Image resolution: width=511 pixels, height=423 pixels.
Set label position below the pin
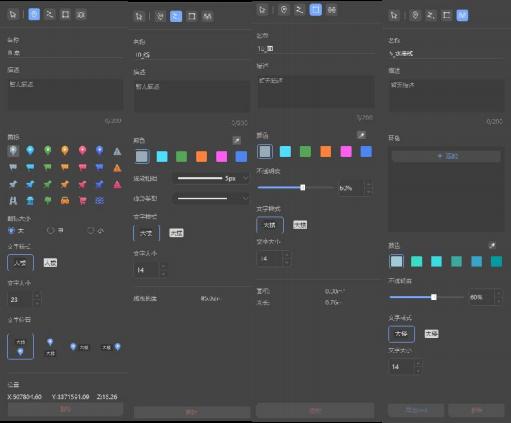click(50, 347)
